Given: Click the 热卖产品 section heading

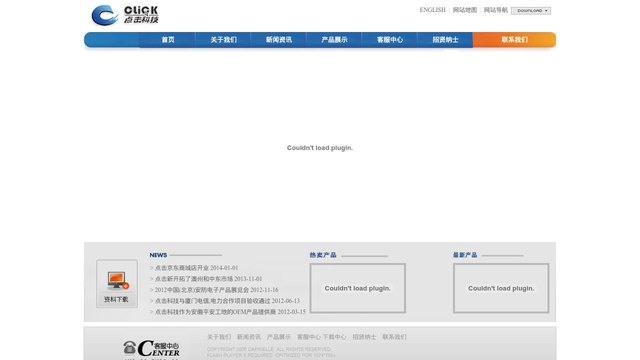Looking at the screenshot, I should tap(323, 255).
